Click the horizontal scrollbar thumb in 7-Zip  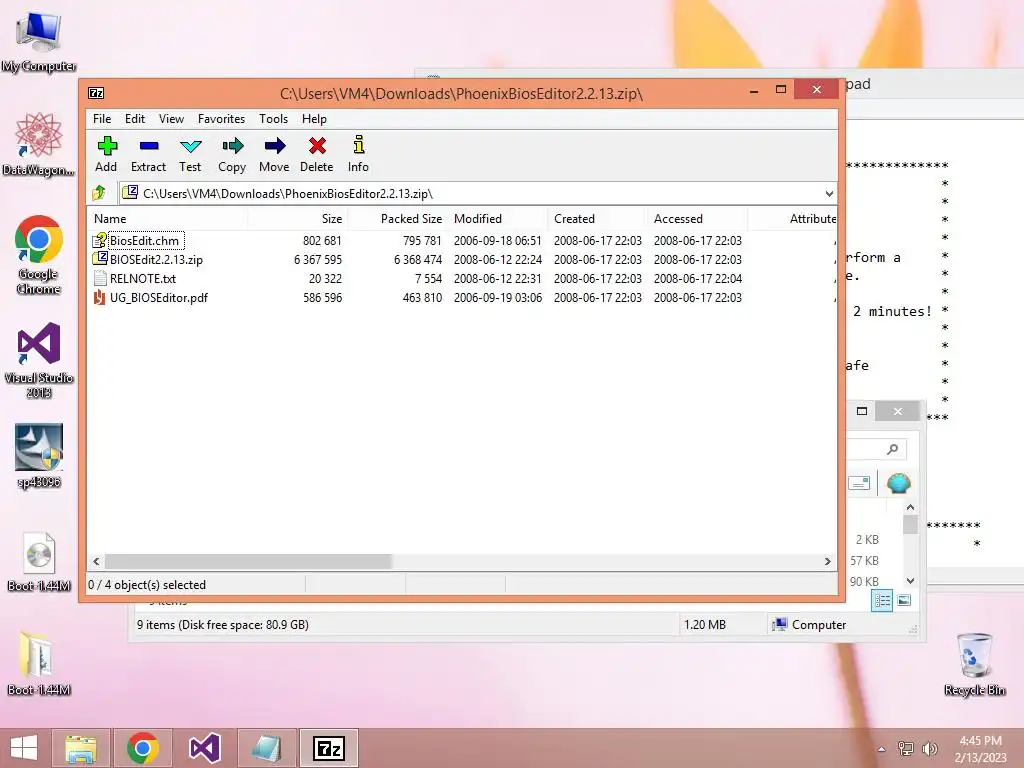coord(248,561)
